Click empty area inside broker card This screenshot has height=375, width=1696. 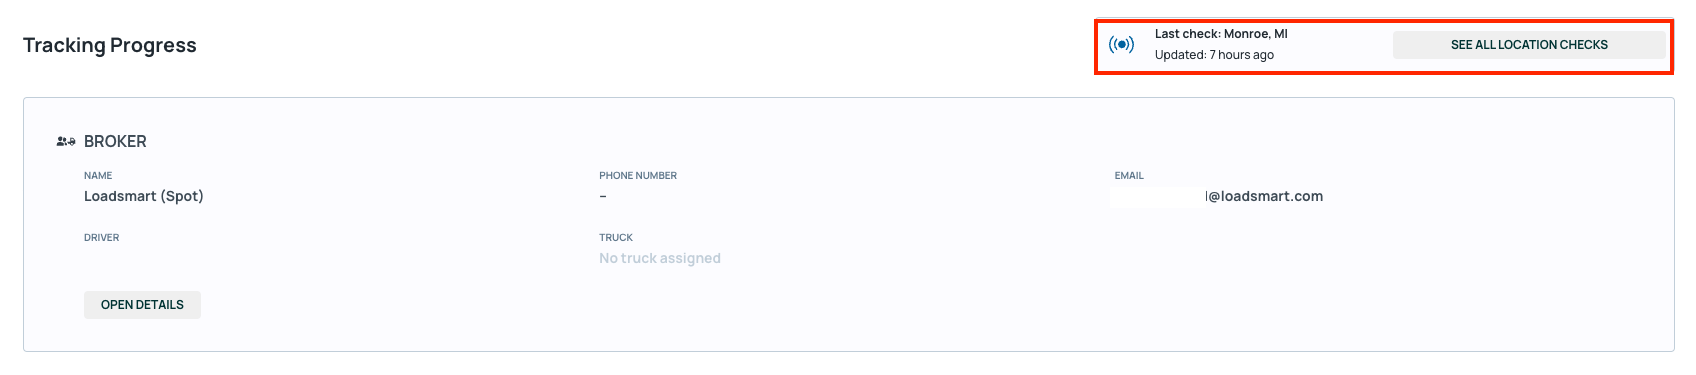[1200, 290]
